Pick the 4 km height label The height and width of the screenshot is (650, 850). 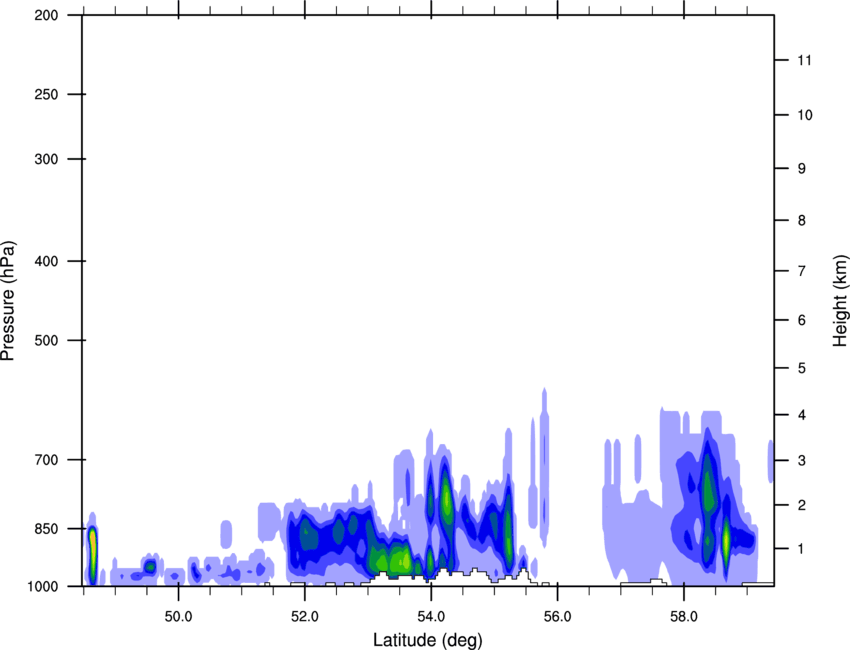point(802,415)
